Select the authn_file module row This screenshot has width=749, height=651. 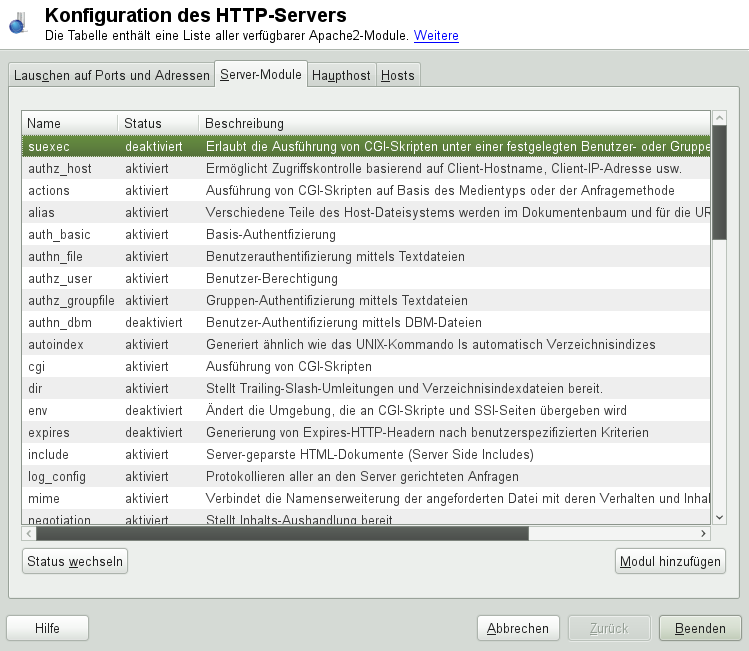coord(366,256)
